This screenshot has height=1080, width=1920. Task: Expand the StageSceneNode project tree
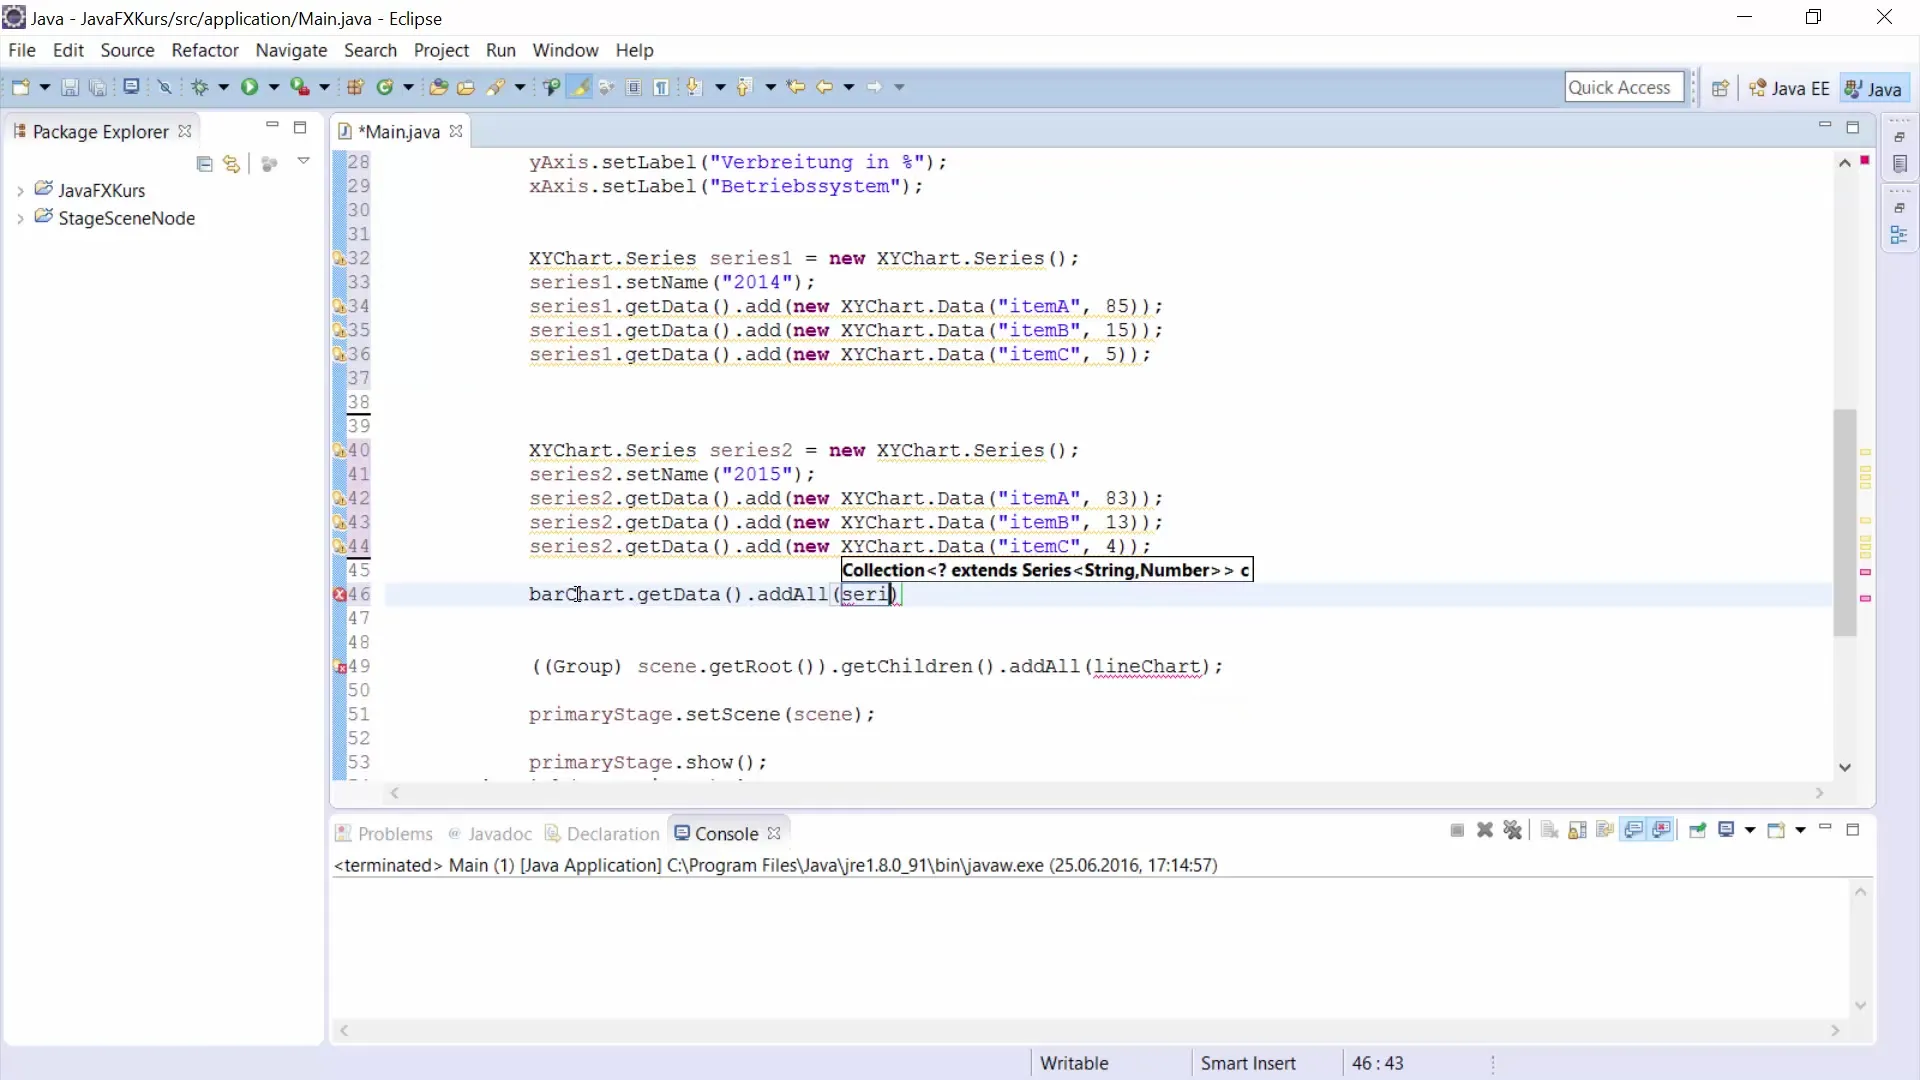pos(20,218)
